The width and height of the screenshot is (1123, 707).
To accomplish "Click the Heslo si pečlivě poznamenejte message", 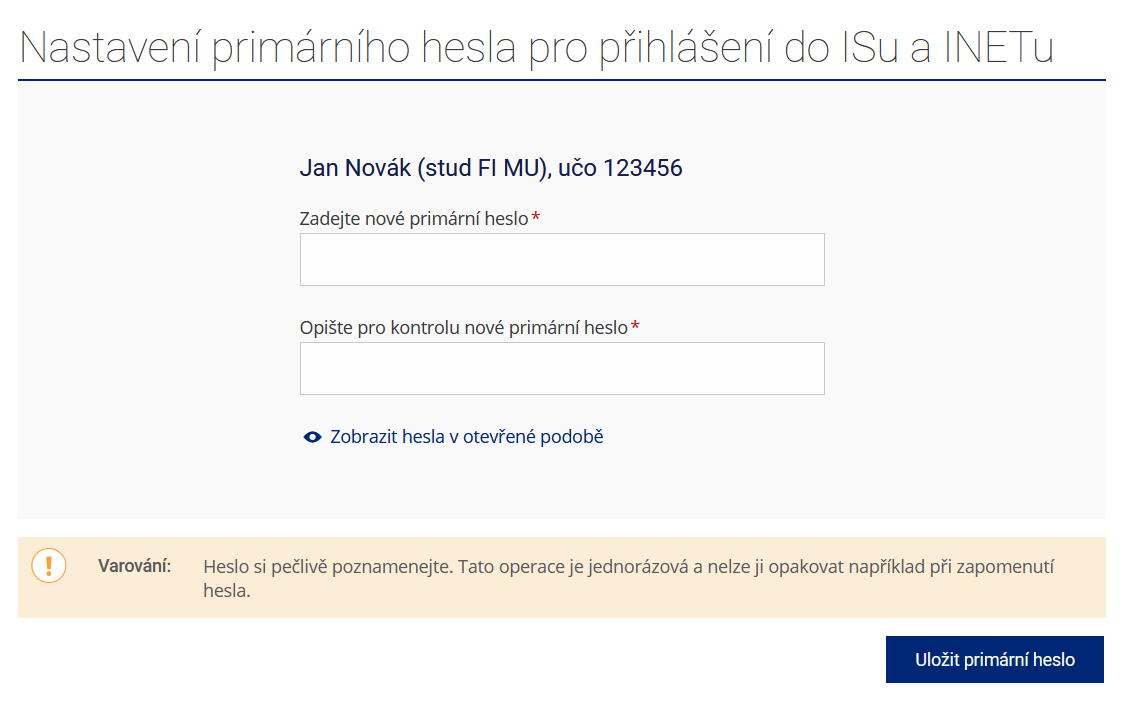I will [629, 579].
